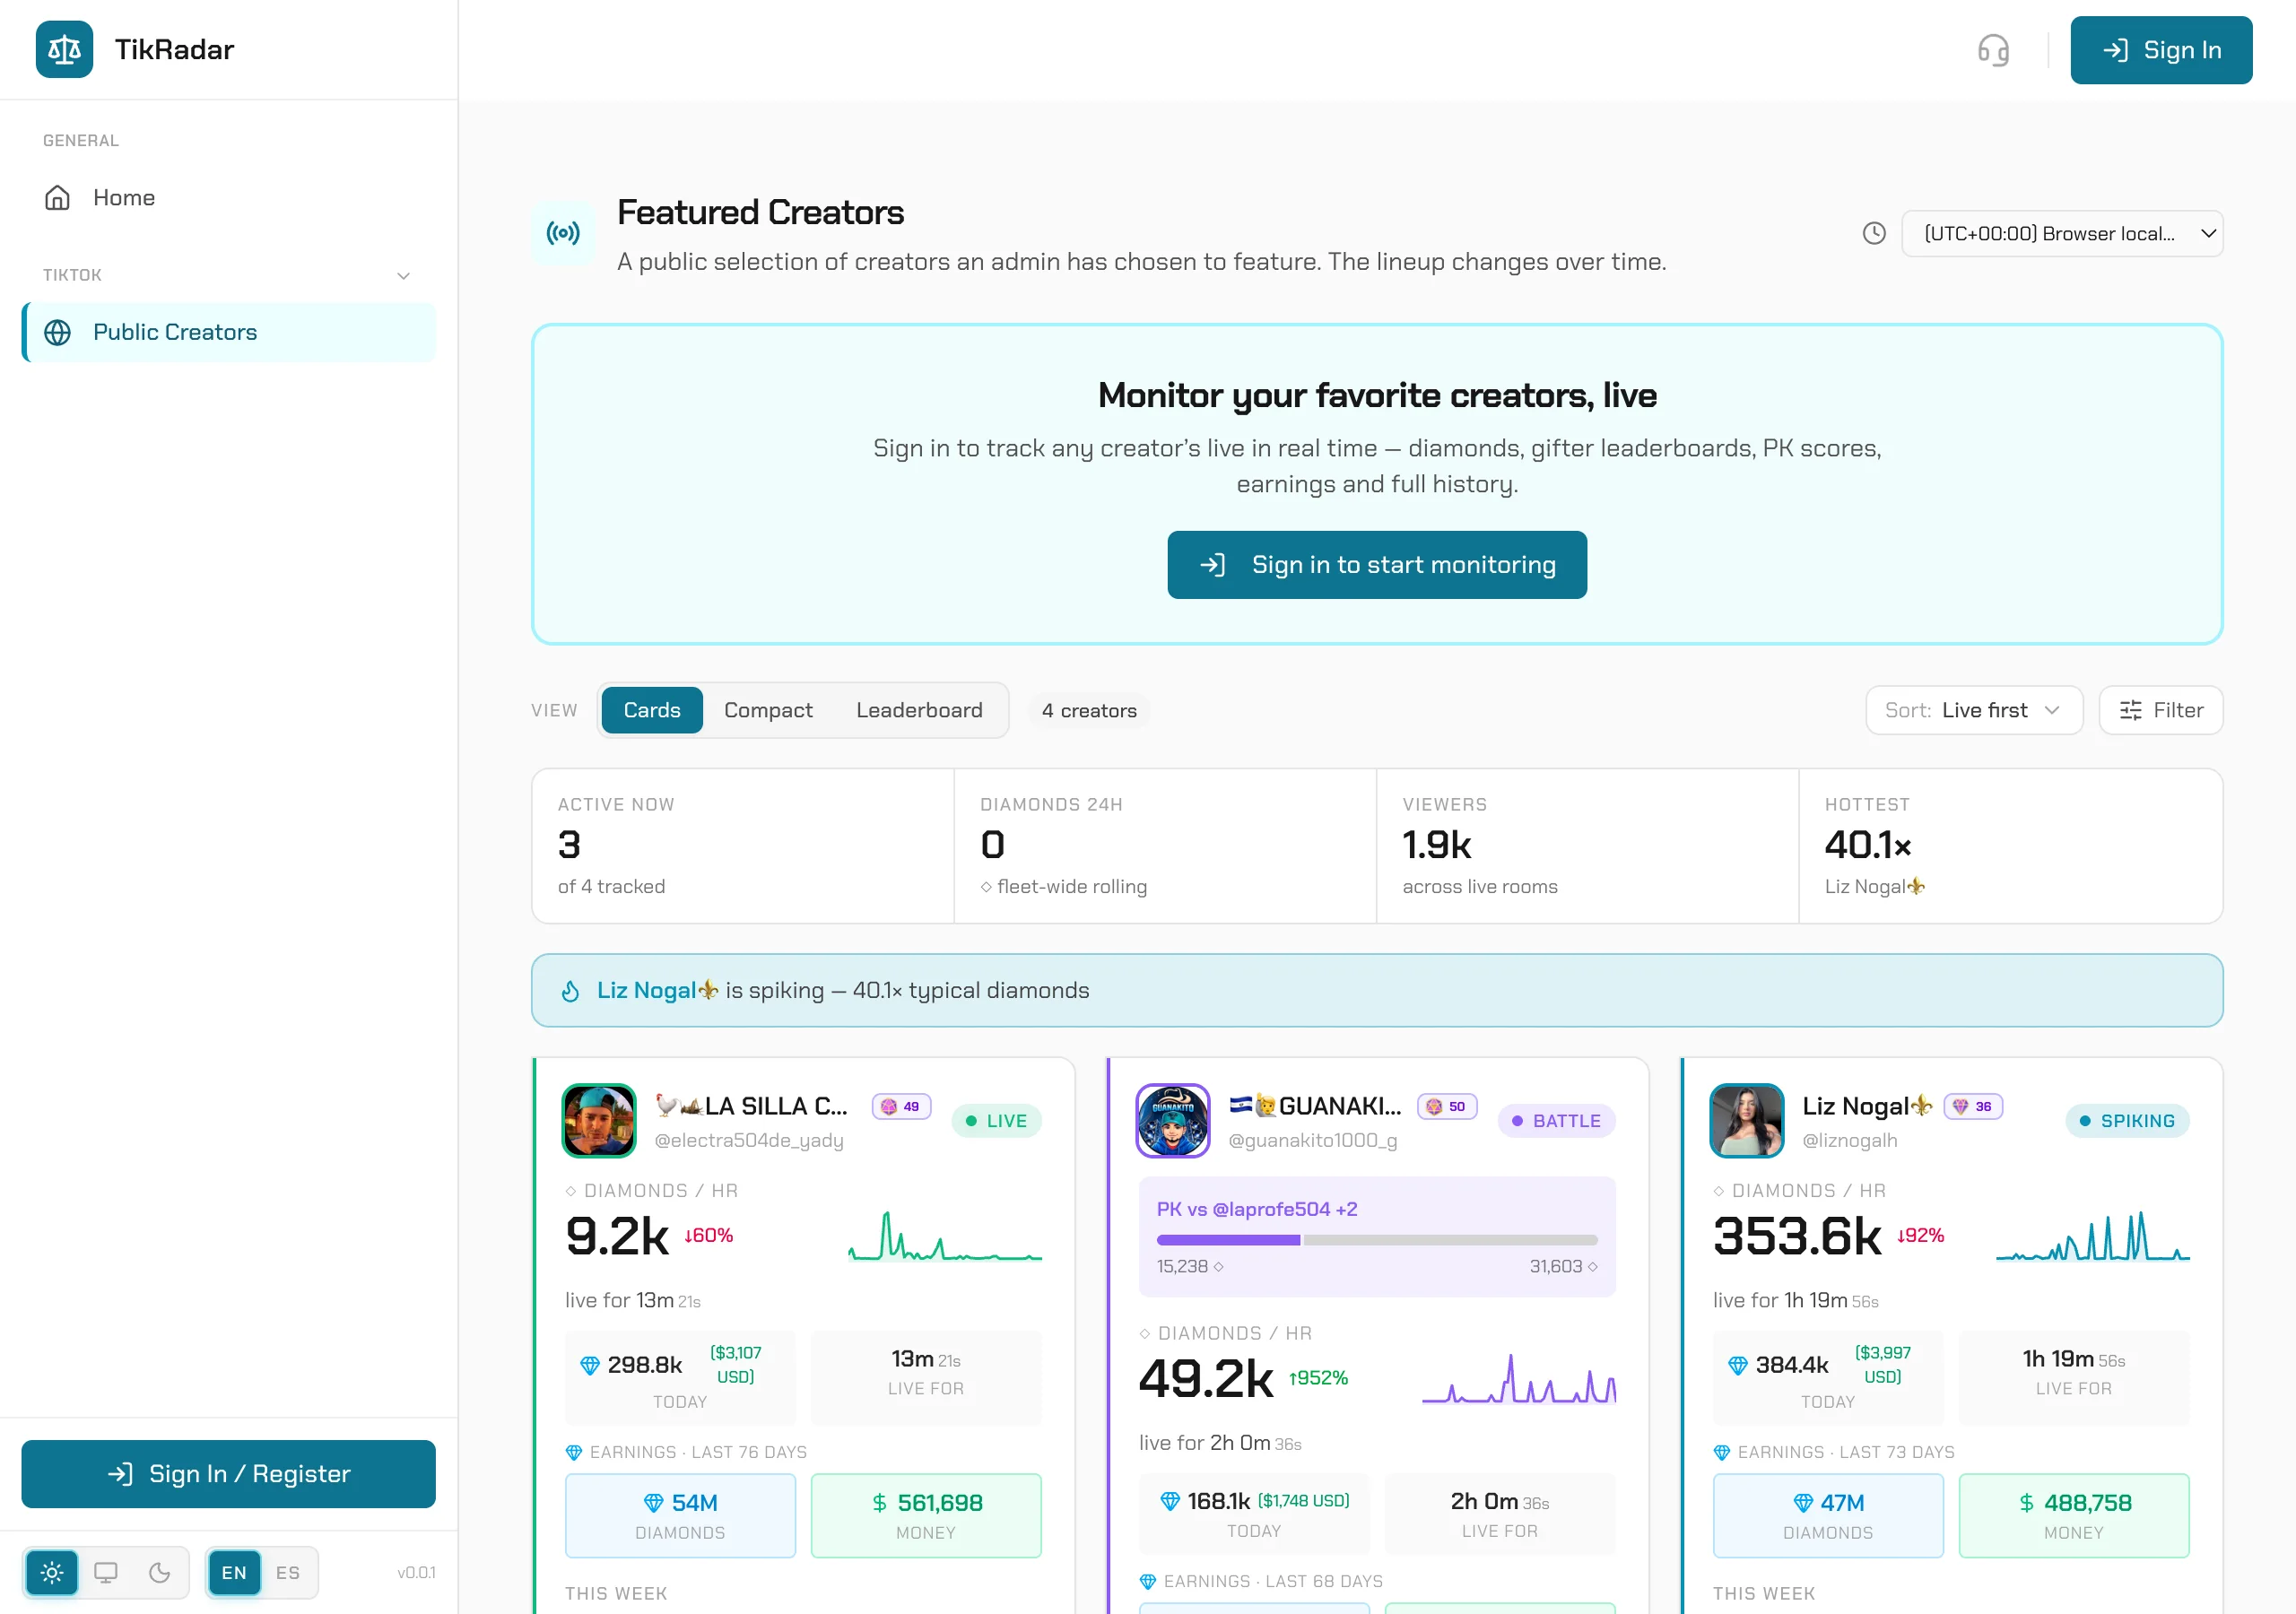Enable light theme sun toggle
This screenshot has height=1614, width=2296.
(x=52, y=1573)
